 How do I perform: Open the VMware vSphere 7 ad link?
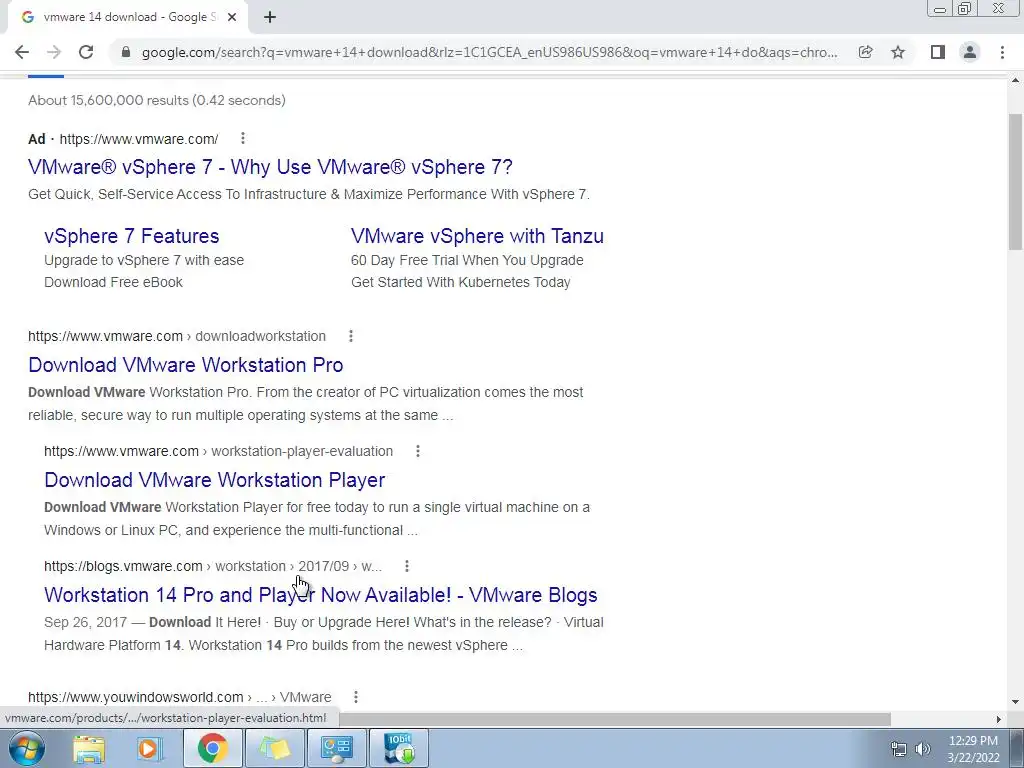tap(270, 167)
